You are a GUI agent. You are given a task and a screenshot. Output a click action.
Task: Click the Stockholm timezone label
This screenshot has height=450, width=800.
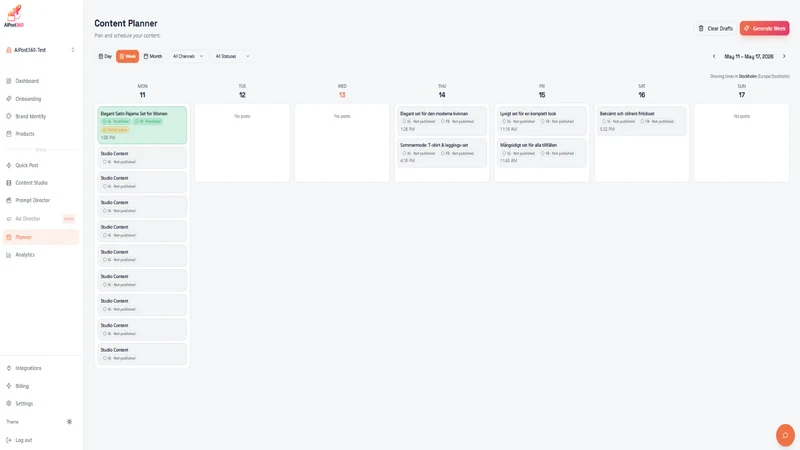tap(749, 77)
